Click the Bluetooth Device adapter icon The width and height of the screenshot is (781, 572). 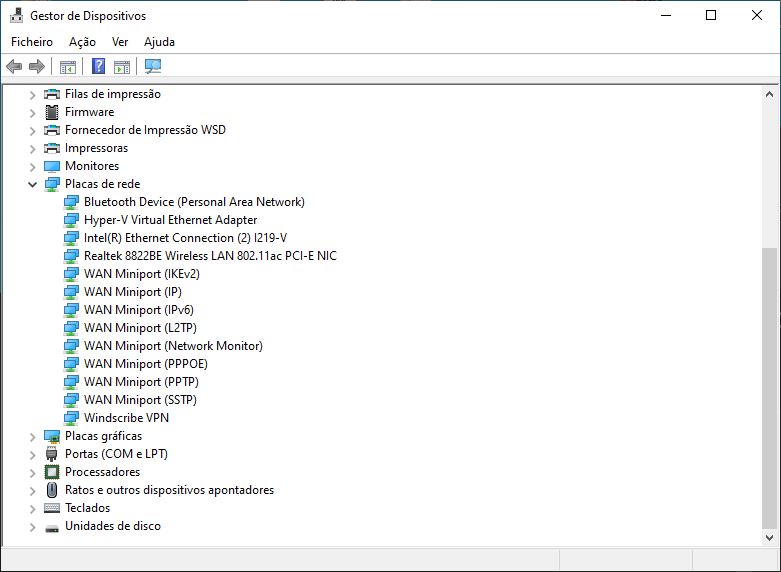point(71,202)
